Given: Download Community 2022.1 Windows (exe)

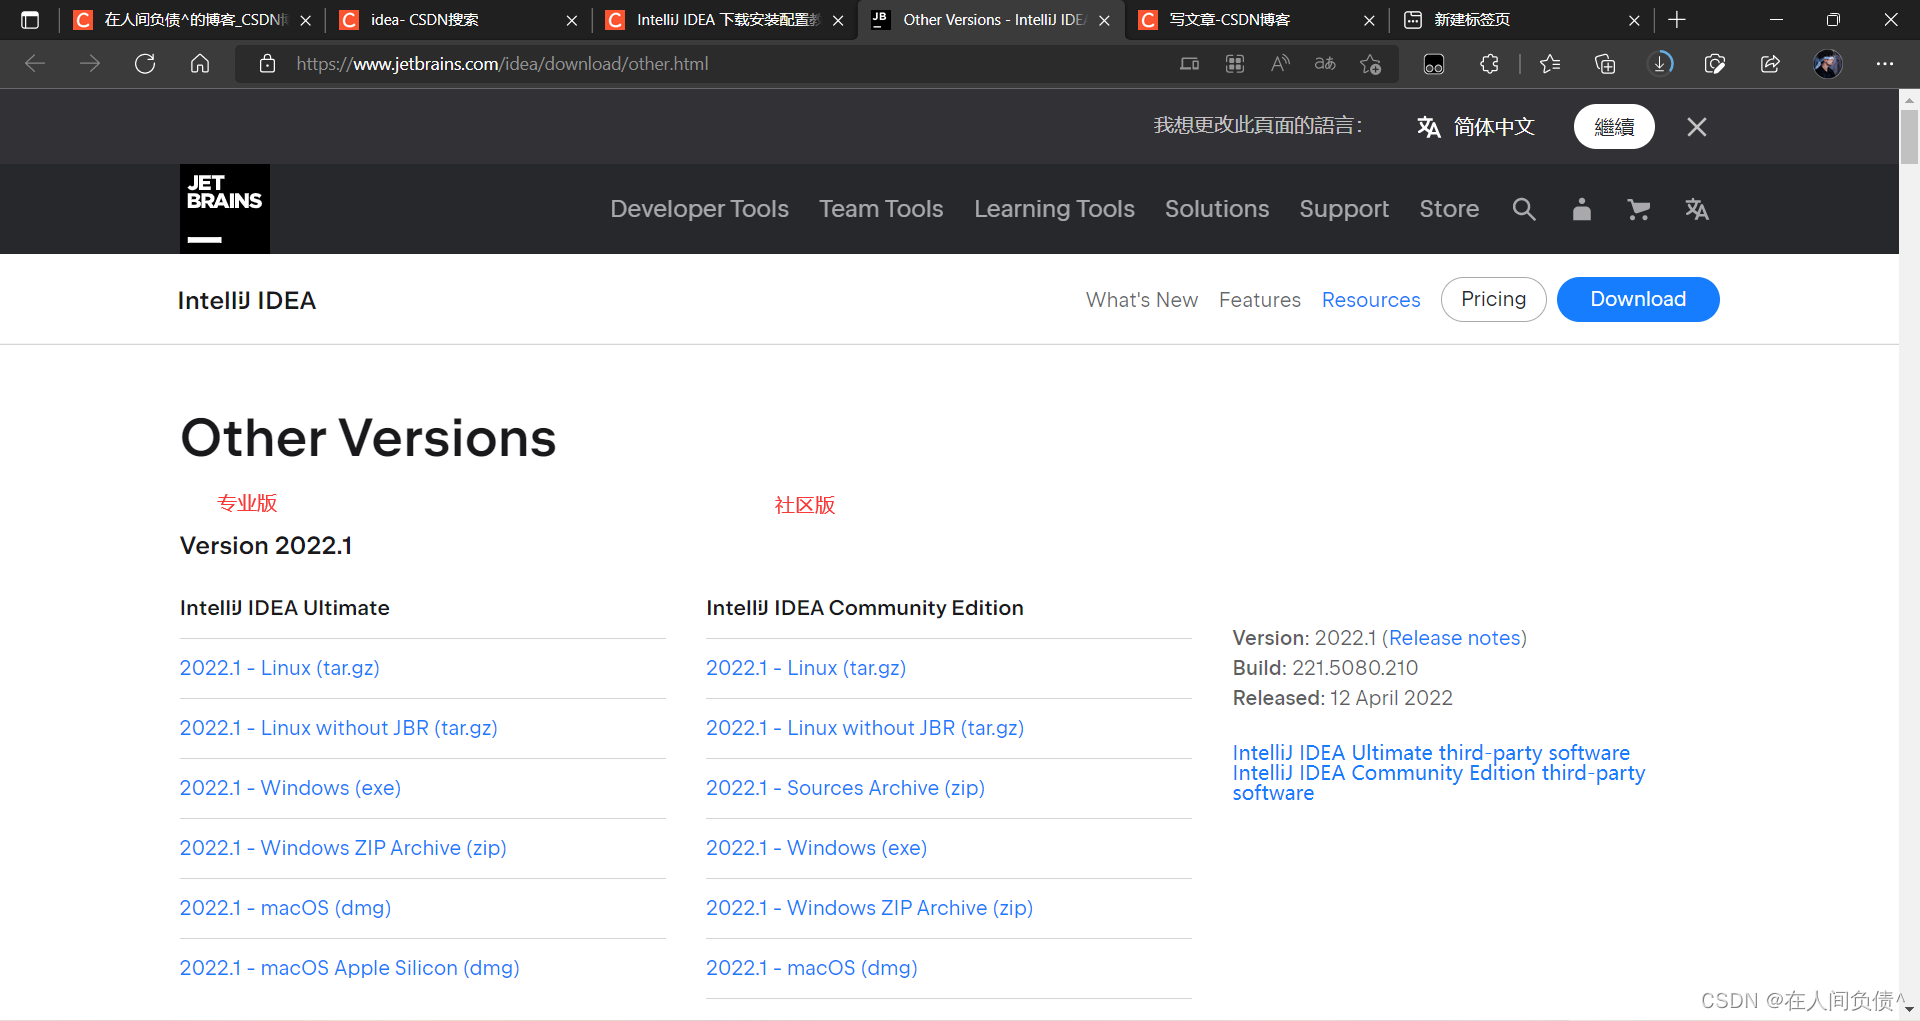Looking at the screenshot, I should 816,848.
